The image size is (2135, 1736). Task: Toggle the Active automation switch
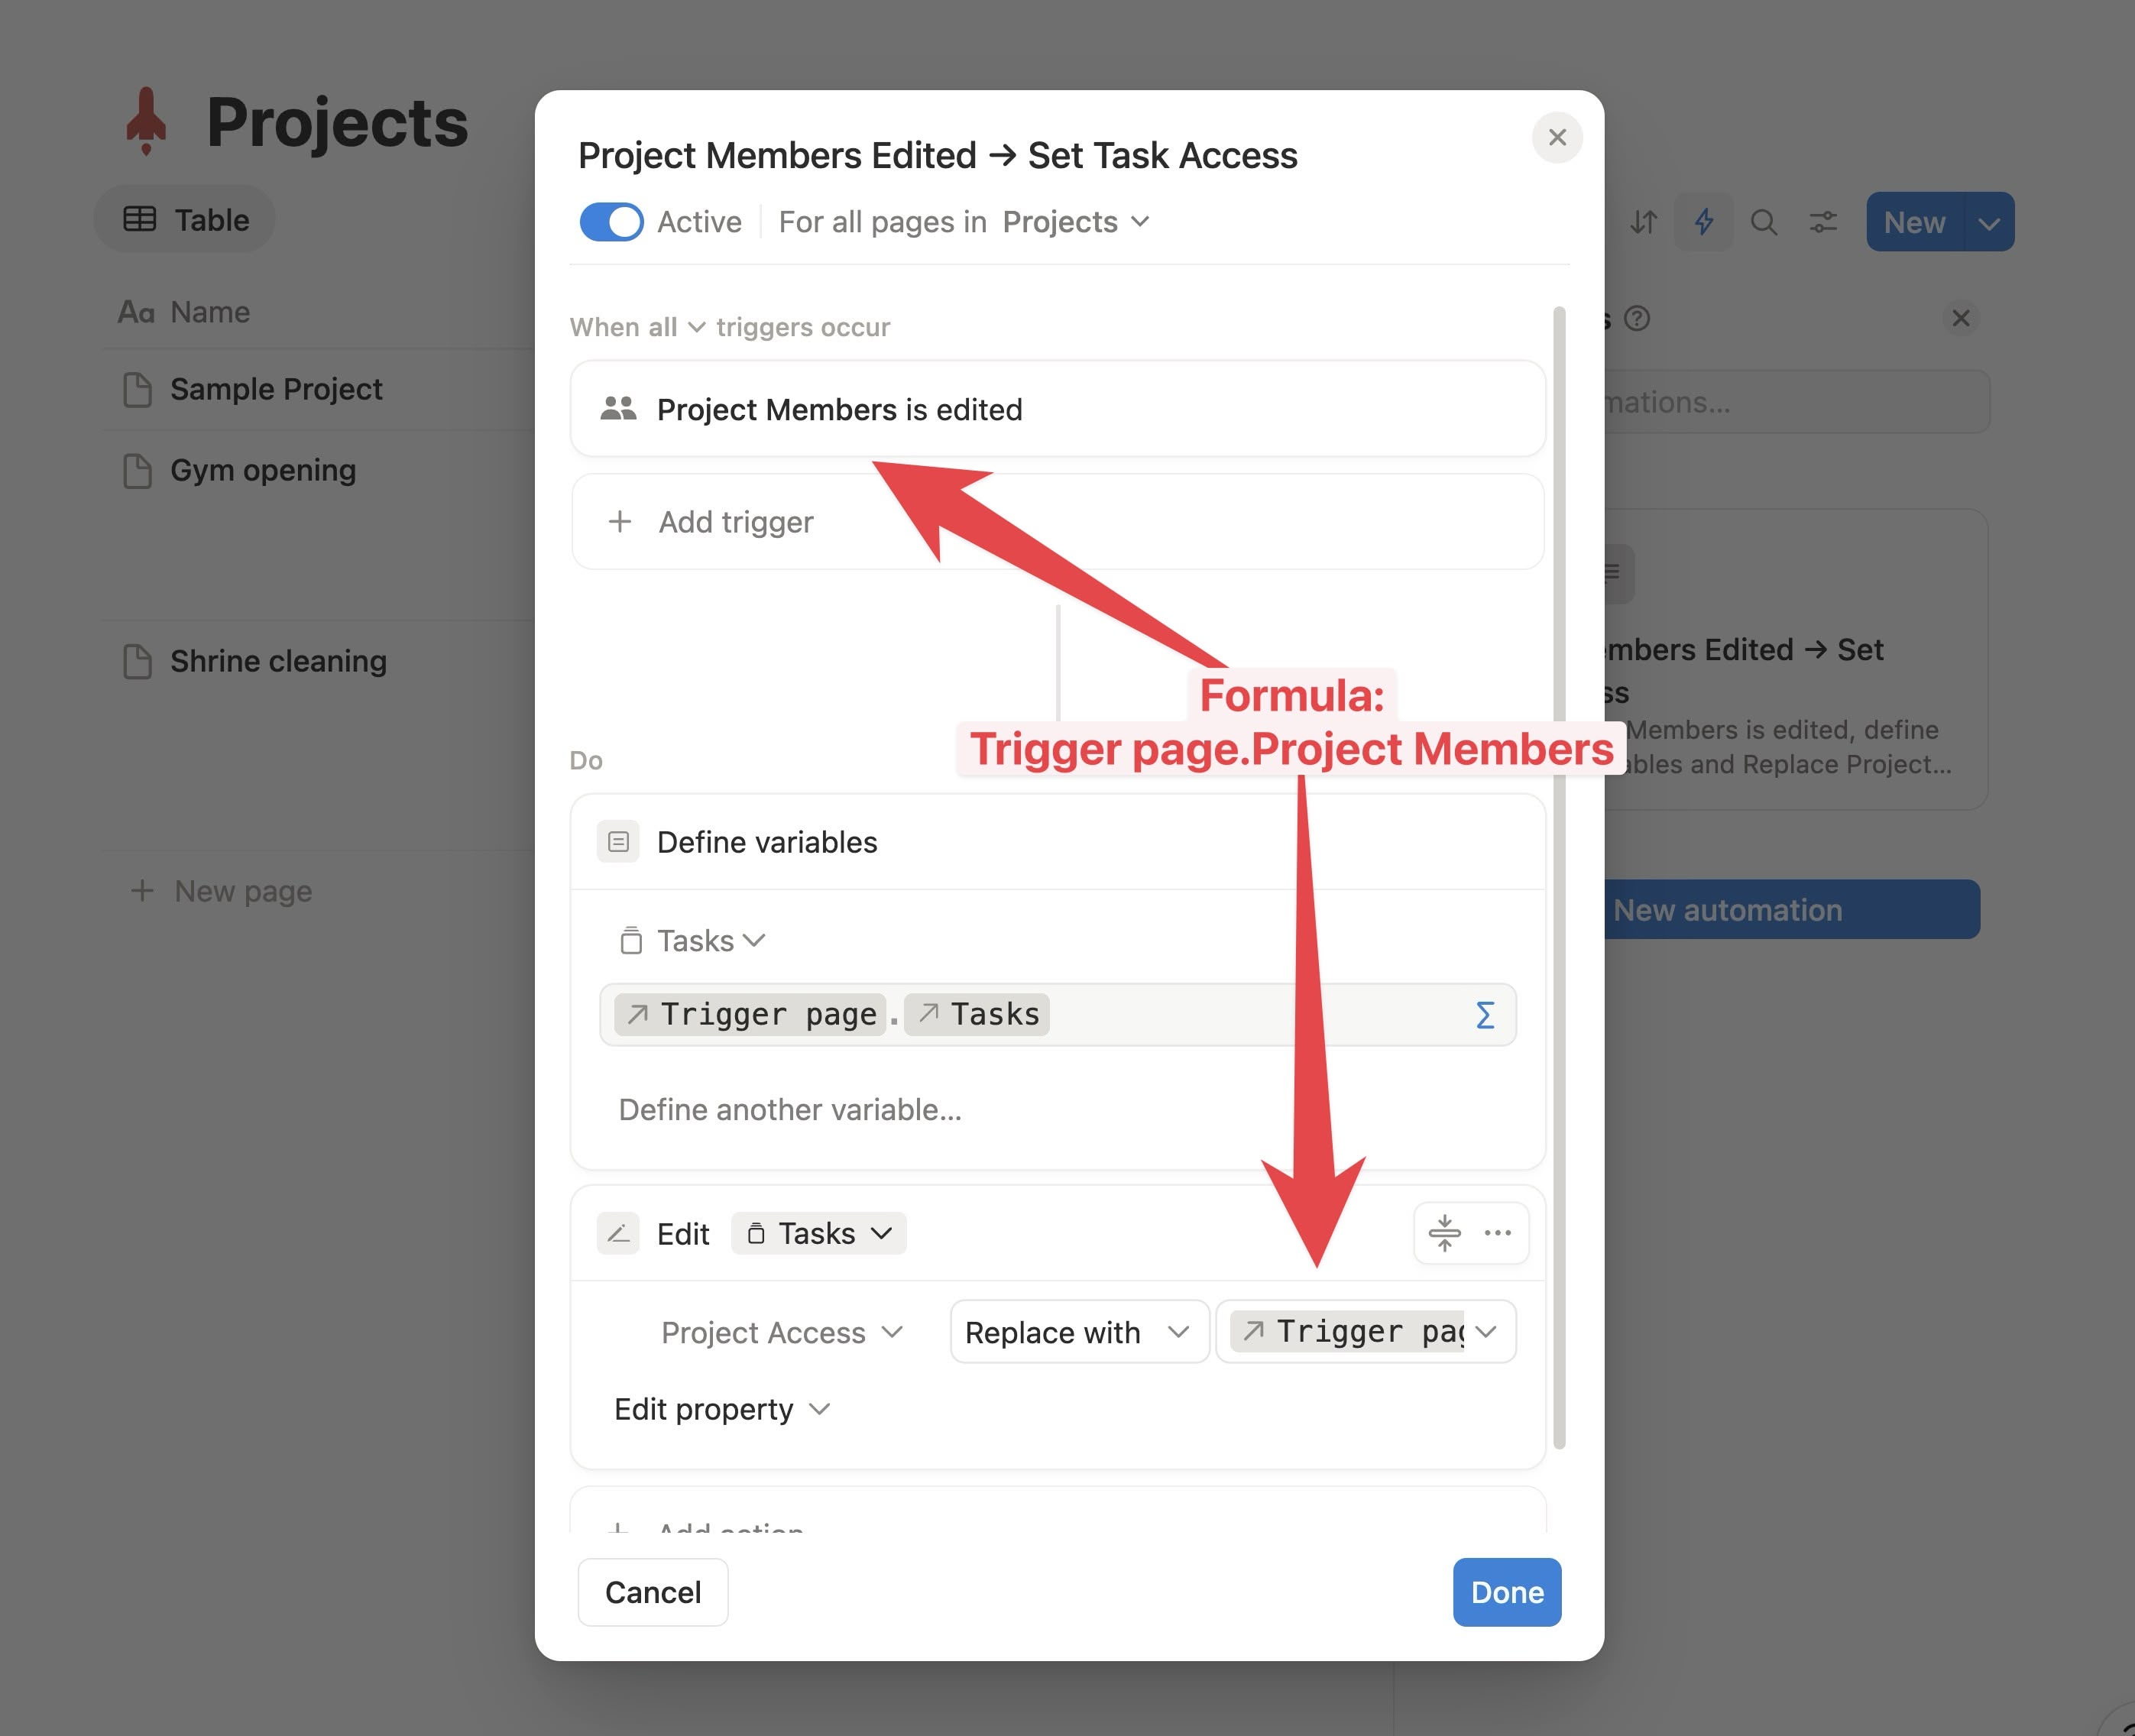tap(611, 221)
